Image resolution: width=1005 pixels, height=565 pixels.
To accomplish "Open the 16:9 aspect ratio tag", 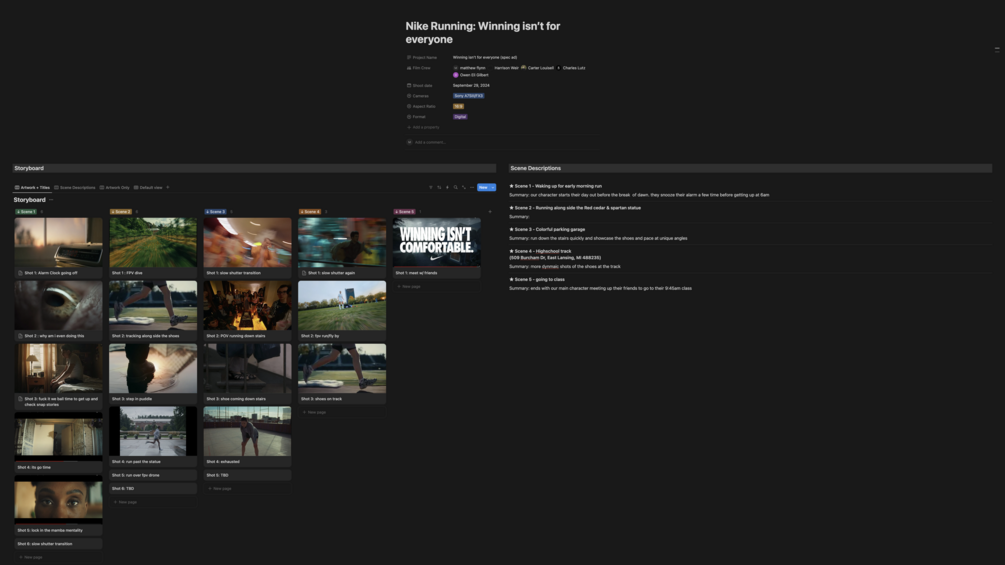I will coord(458,106).
